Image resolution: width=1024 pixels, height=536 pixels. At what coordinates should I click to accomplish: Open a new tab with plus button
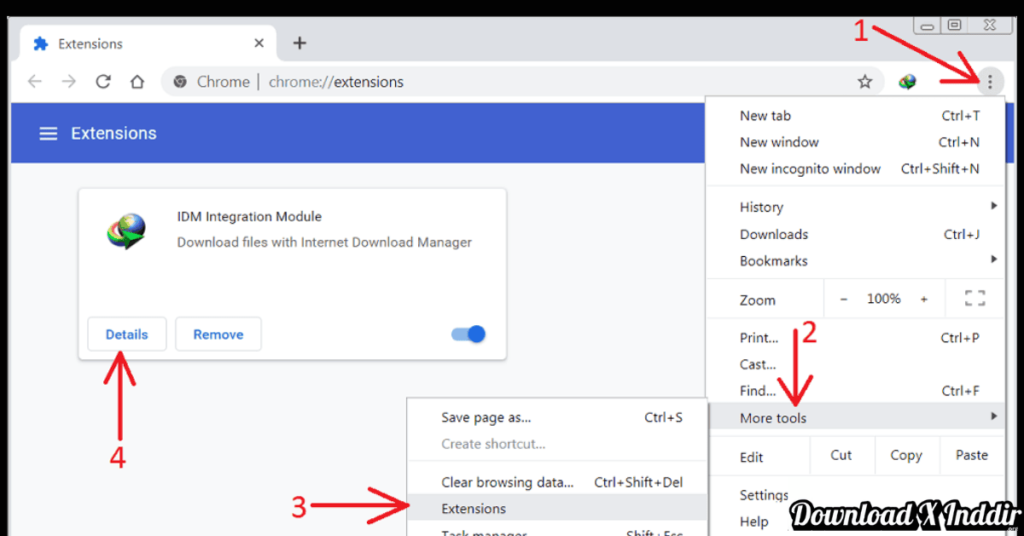point(299,43)
